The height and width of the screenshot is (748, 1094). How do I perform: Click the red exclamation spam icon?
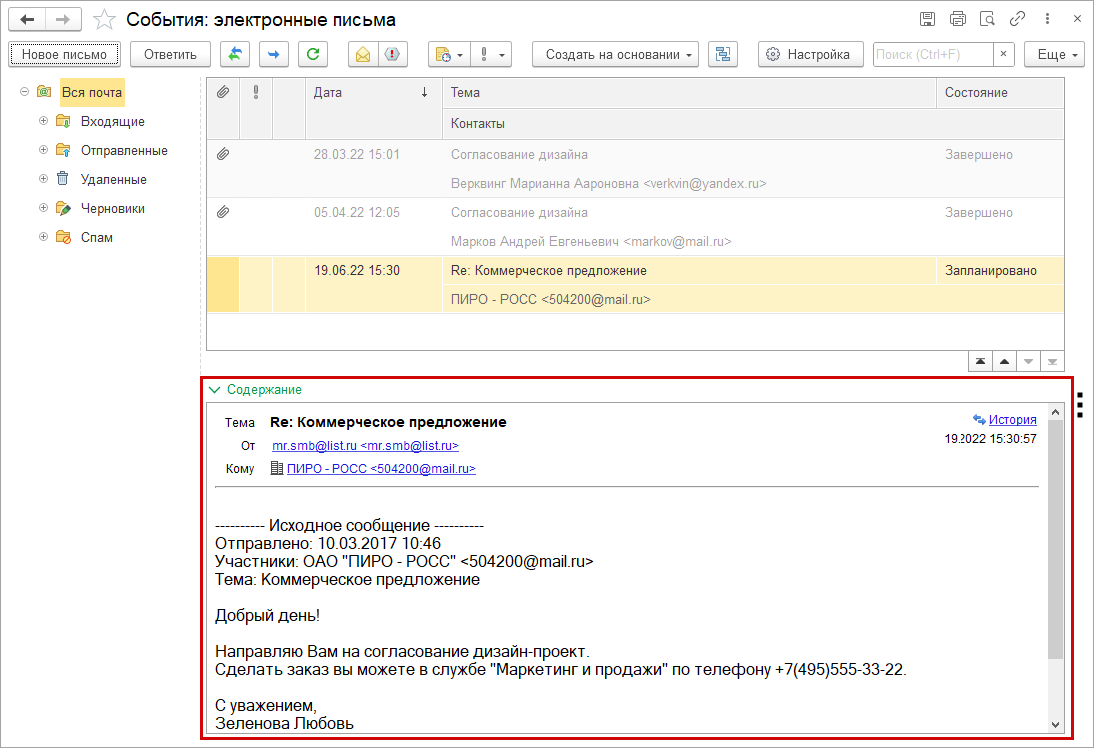393,54
